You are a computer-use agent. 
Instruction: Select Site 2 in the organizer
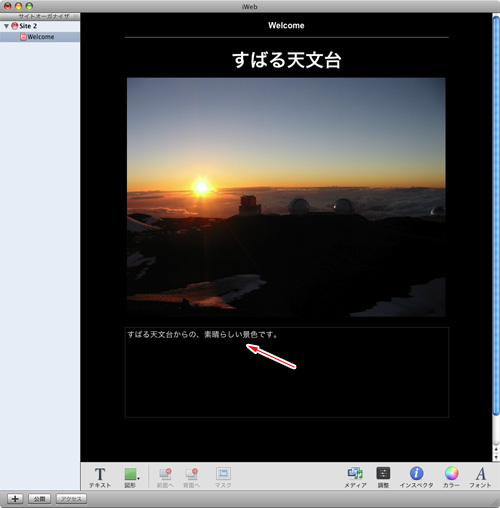pyautogui.click(x=40, y=26)
